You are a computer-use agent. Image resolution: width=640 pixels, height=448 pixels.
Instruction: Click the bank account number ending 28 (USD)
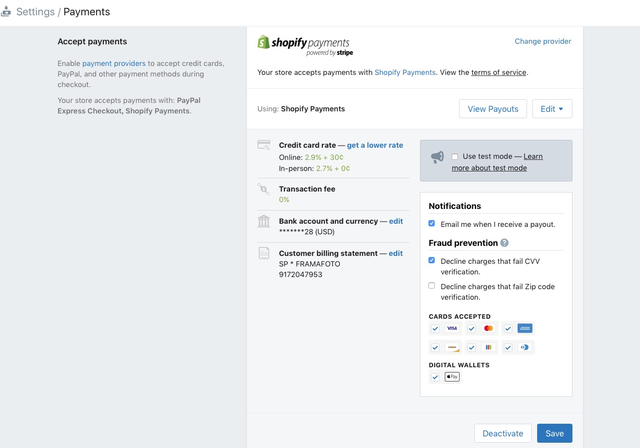point(307,232)
